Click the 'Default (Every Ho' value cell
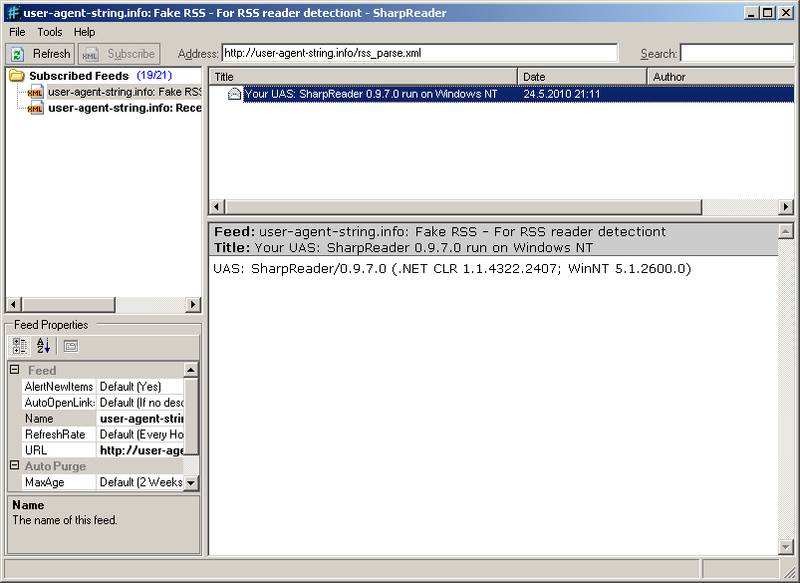This screenshot has height=583, width=800. pyautogui.click(x=141, y=434)
